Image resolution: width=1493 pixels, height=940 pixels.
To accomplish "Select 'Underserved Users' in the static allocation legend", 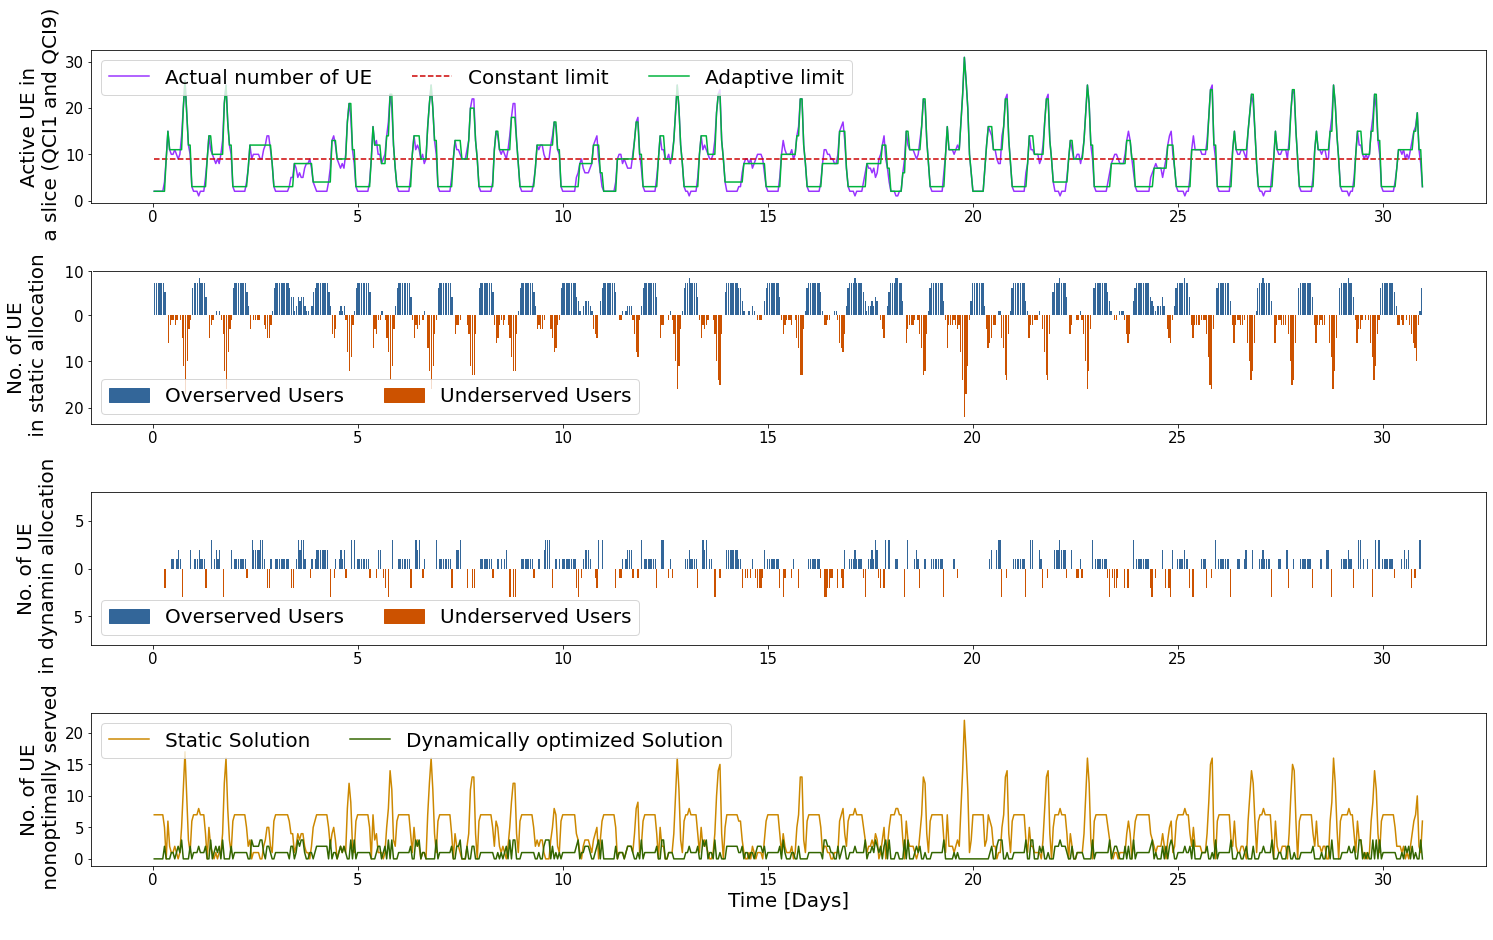I will click(536, 396).
